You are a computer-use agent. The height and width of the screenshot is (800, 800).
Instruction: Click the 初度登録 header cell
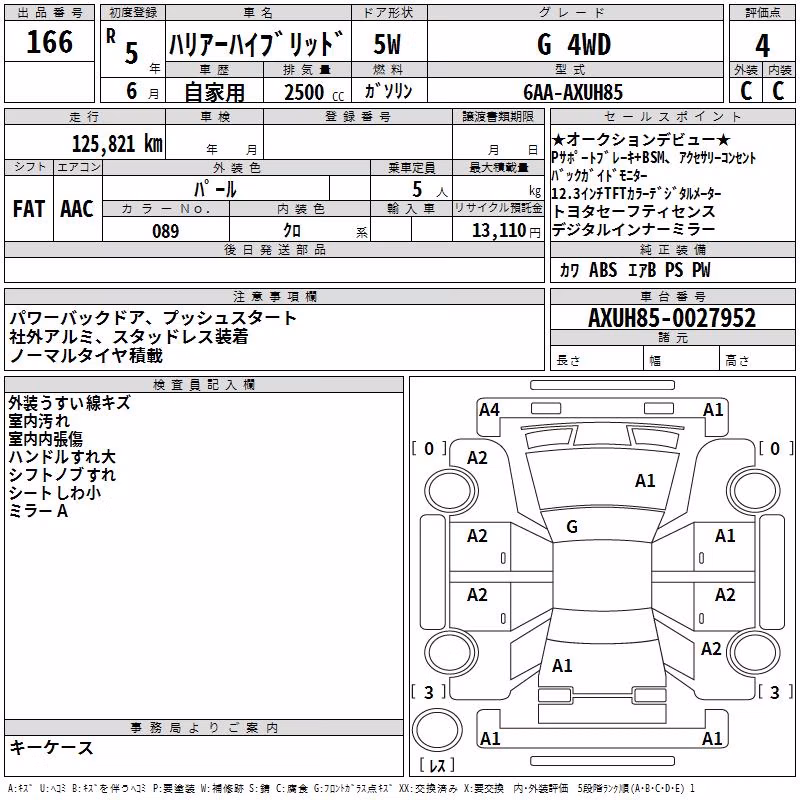133,13
